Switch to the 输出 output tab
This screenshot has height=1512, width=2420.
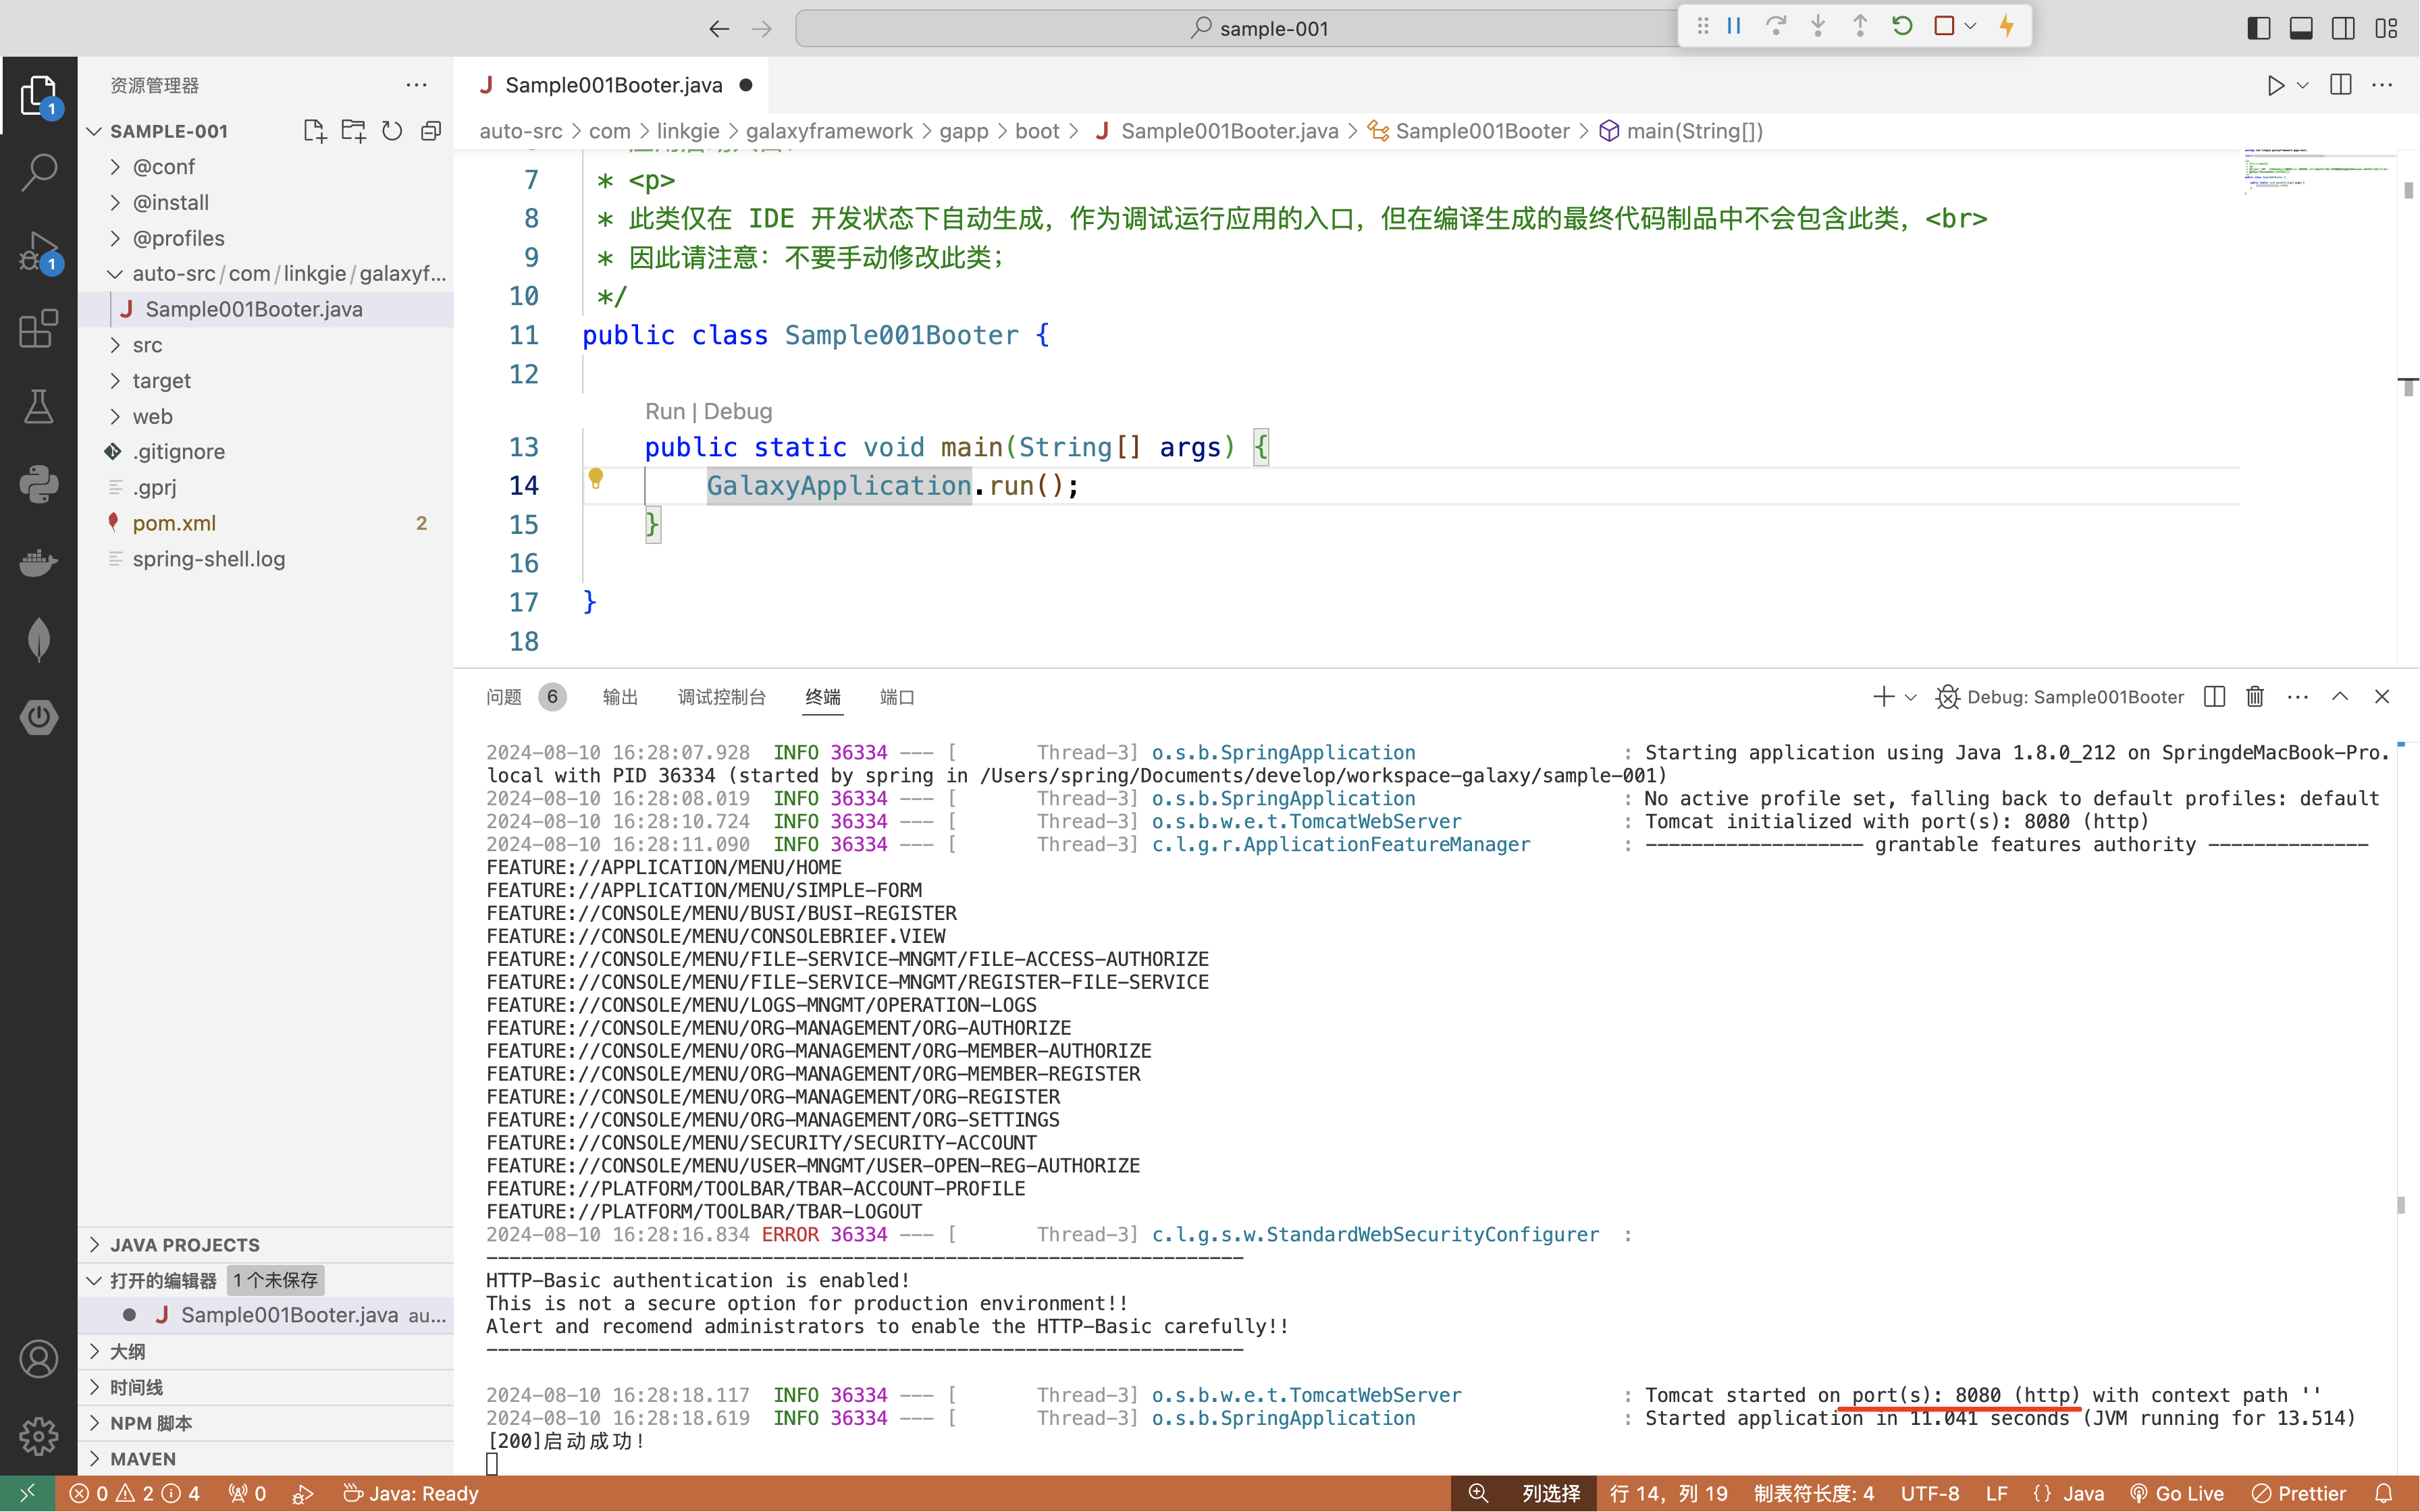pyautogui.click(x=620, y=697)
